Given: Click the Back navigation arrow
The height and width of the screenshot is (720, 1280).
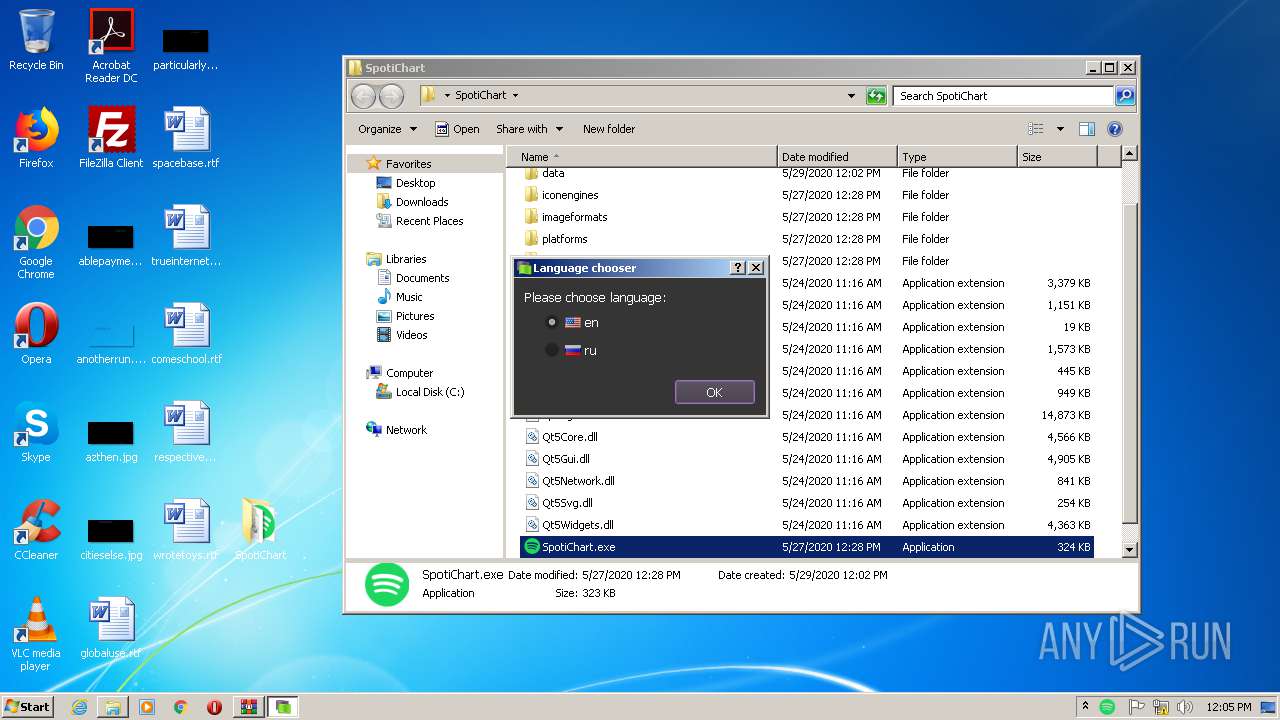Looking at the screenshot, I should point(364,96).
